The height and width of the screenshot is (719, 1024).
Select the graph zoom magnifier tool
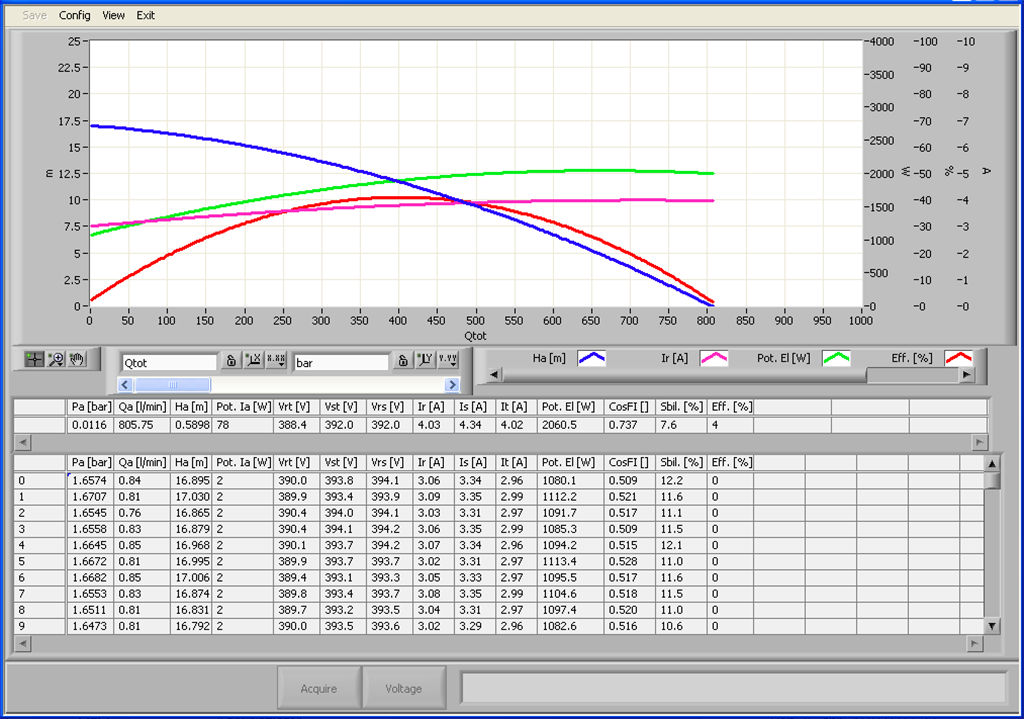click(56, 360)
